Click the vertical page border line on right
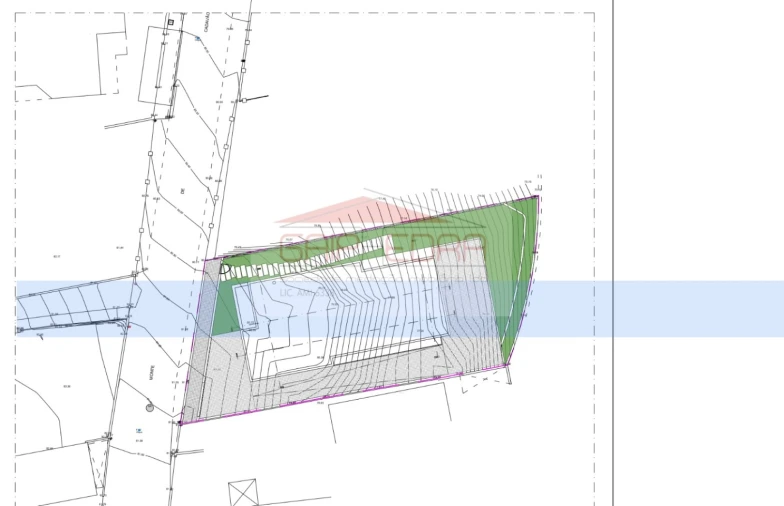The height and width of the screenshot is (506, 784). tap(613, 250)
